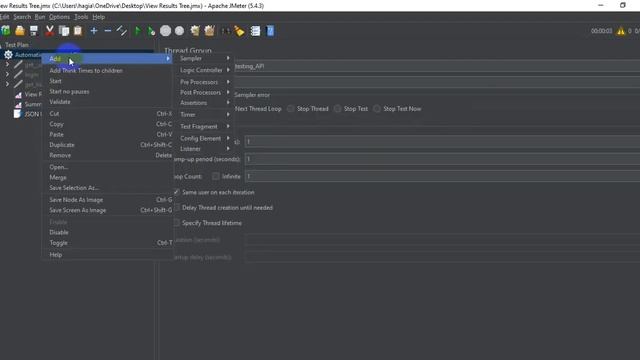Click the Clear toolbar icon
640x360 pixels.
coord(195,31)
